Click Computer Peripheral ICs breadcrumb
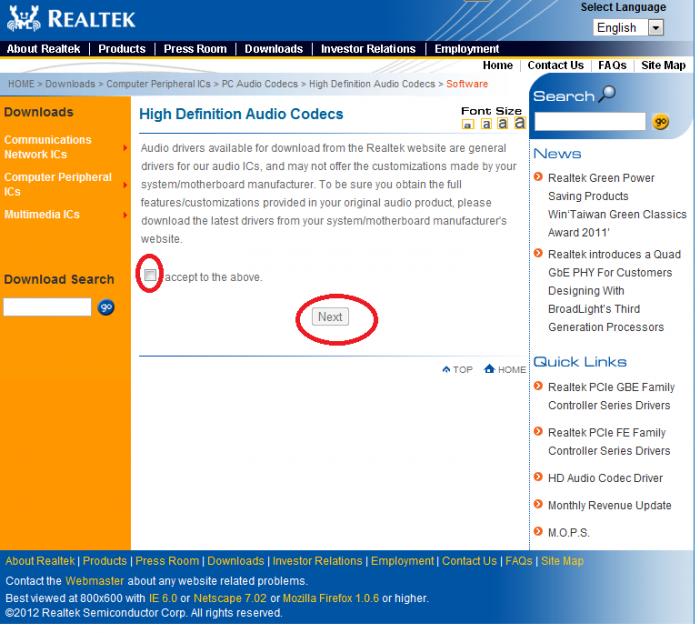The image size is (700, 633). (158, 84)
